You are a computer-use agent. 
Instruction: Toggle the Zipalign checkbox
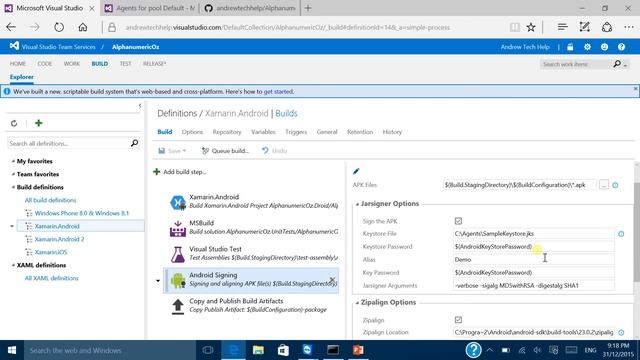(x=458, y=320)
